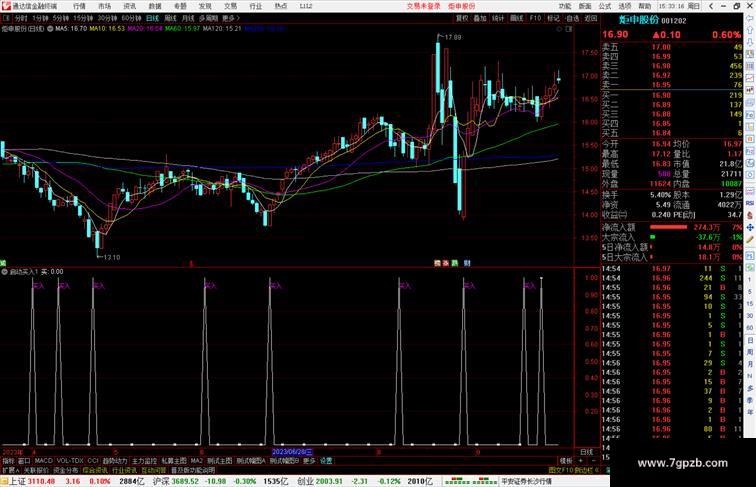Click the 指标 tab at bottom left
The height and width of the screenshot is (487, 756).
(x=8, y=461)
